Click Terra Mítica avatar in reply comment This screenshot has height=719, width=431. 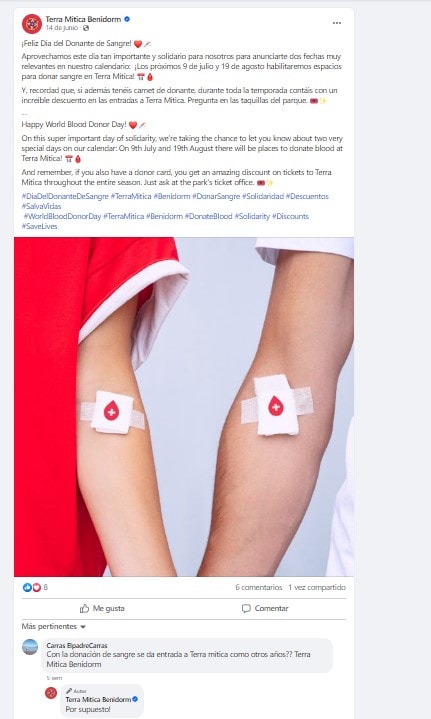tap(51, 692)
